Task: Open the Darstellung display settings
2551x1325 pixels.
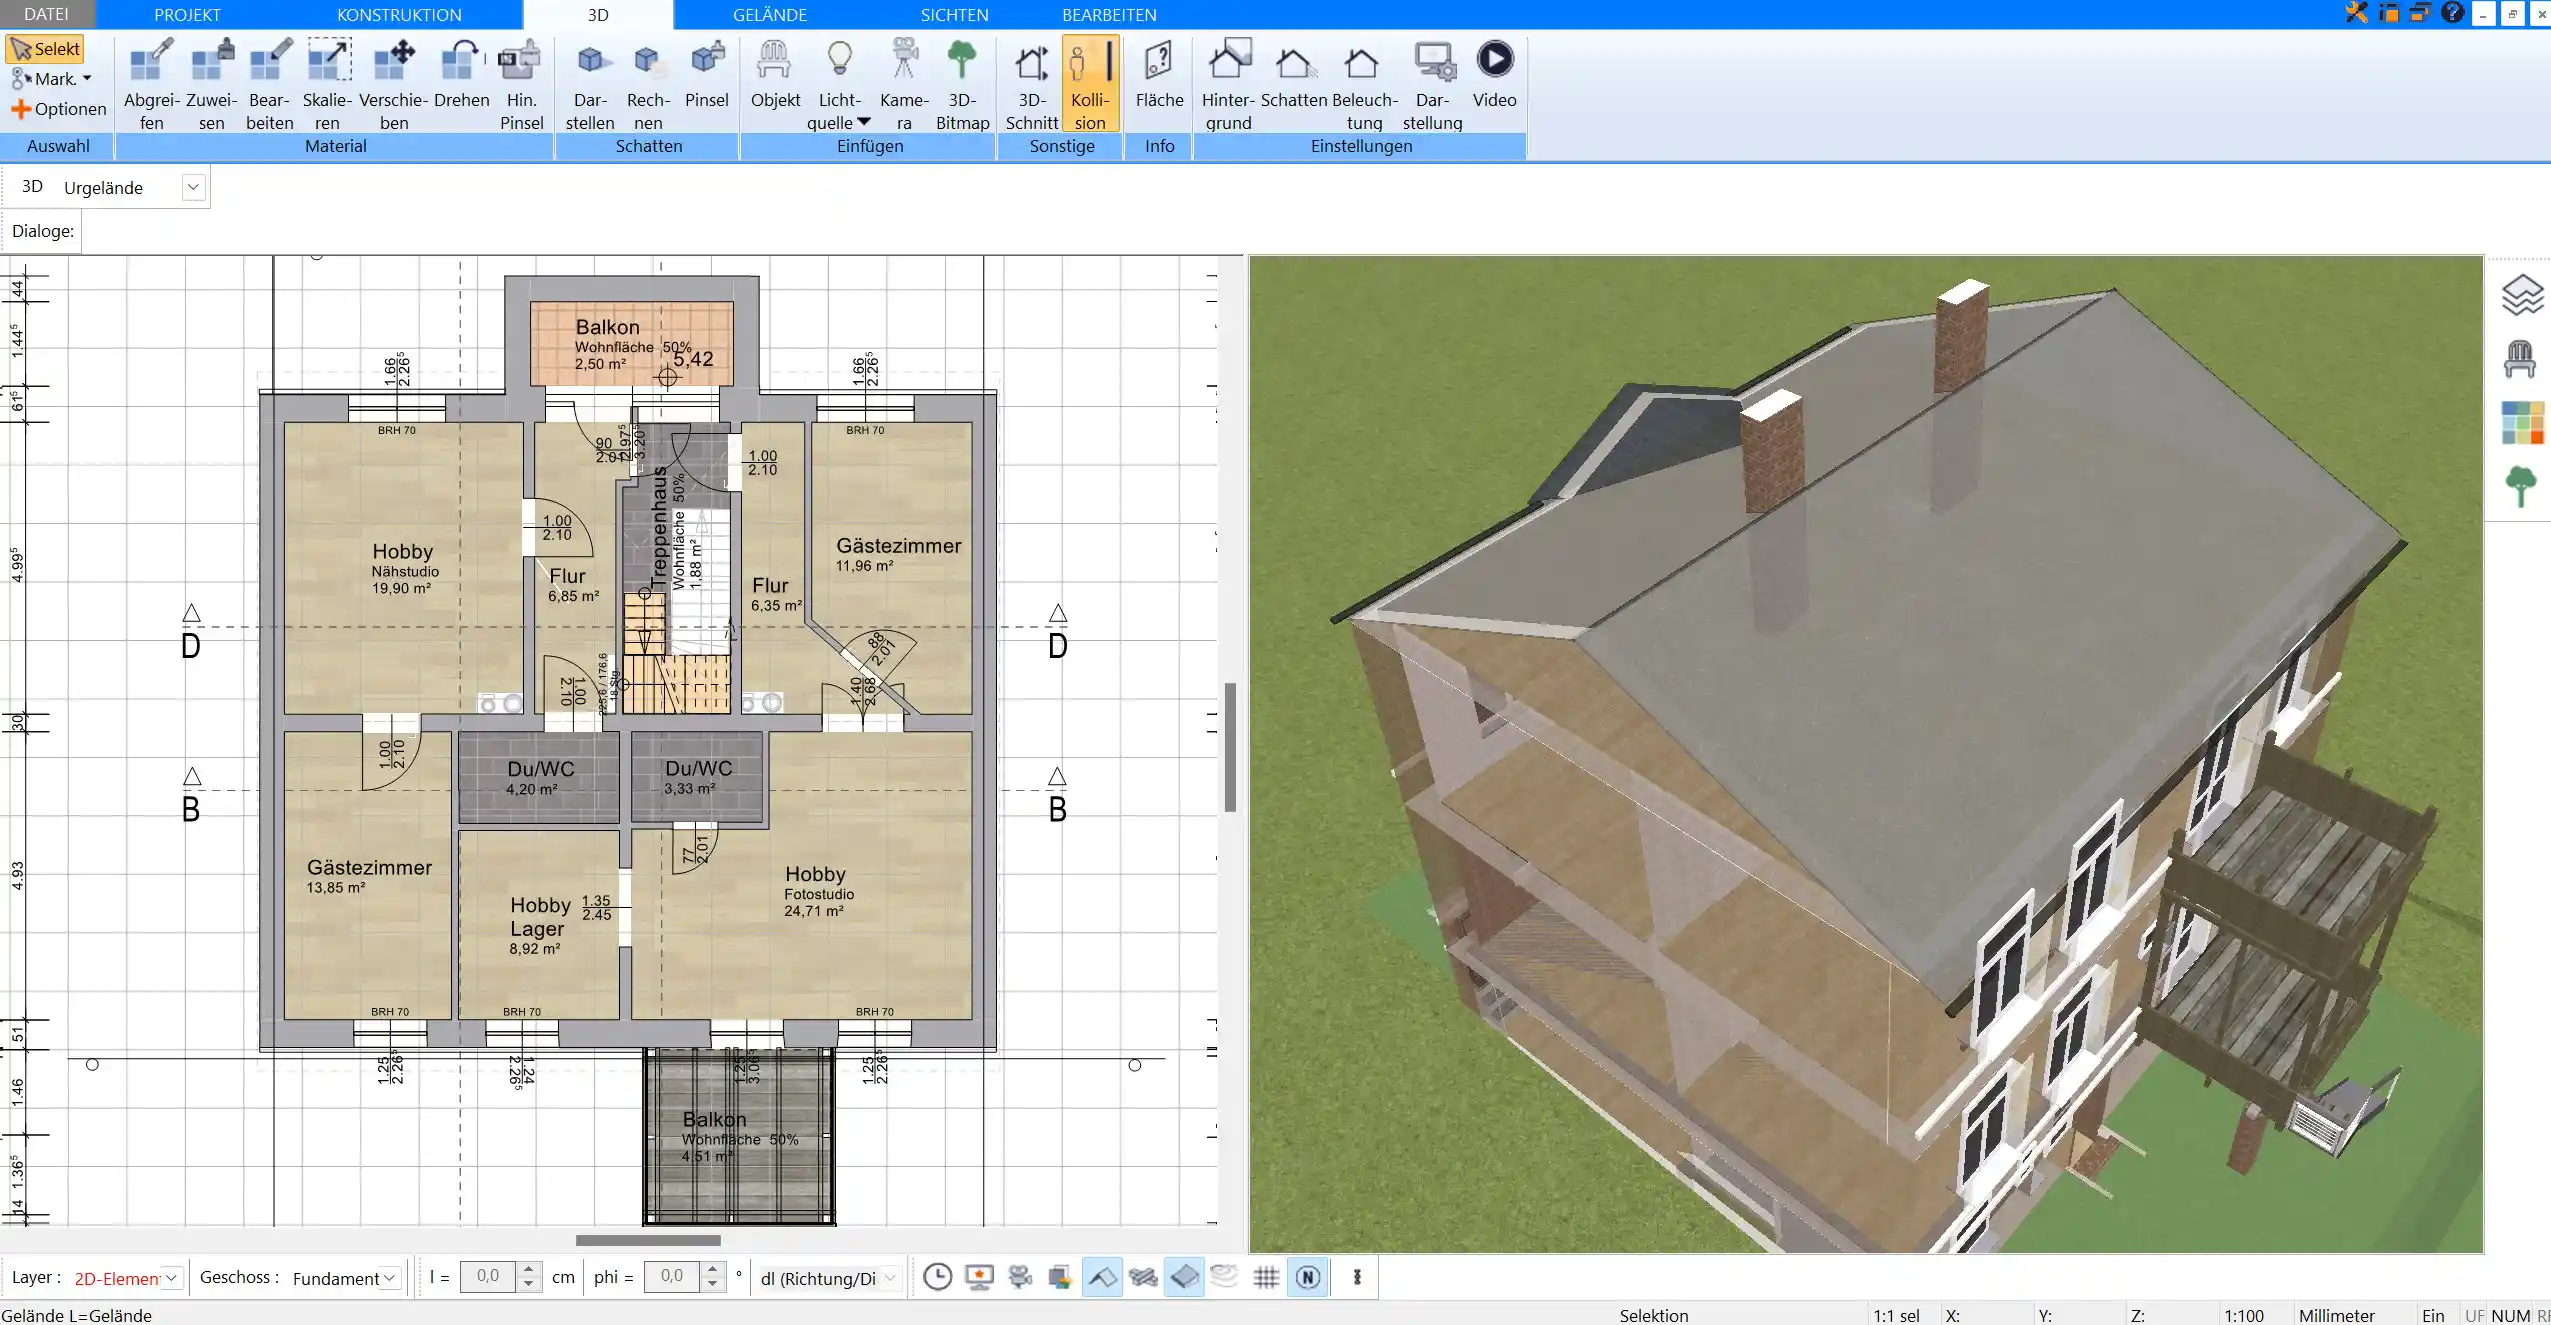Action: (x=1433, y=84)
